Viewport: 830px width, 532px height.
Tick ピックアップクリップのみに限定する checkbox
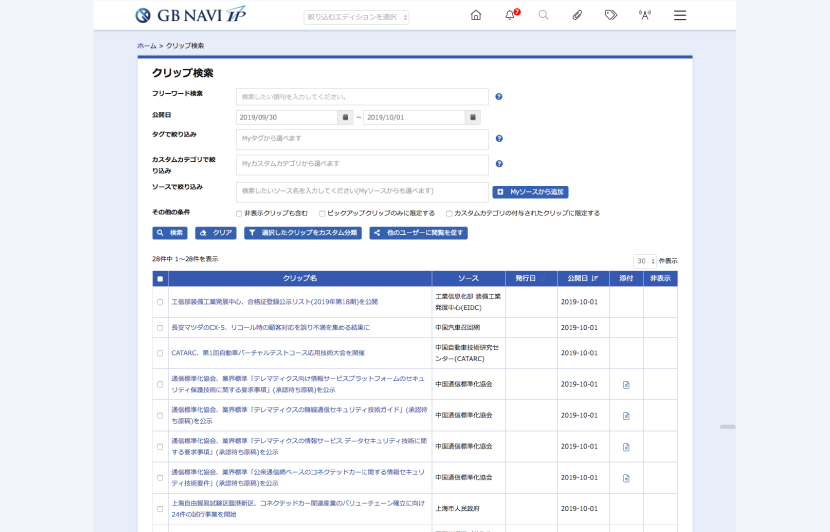click(x=322, y=214)
